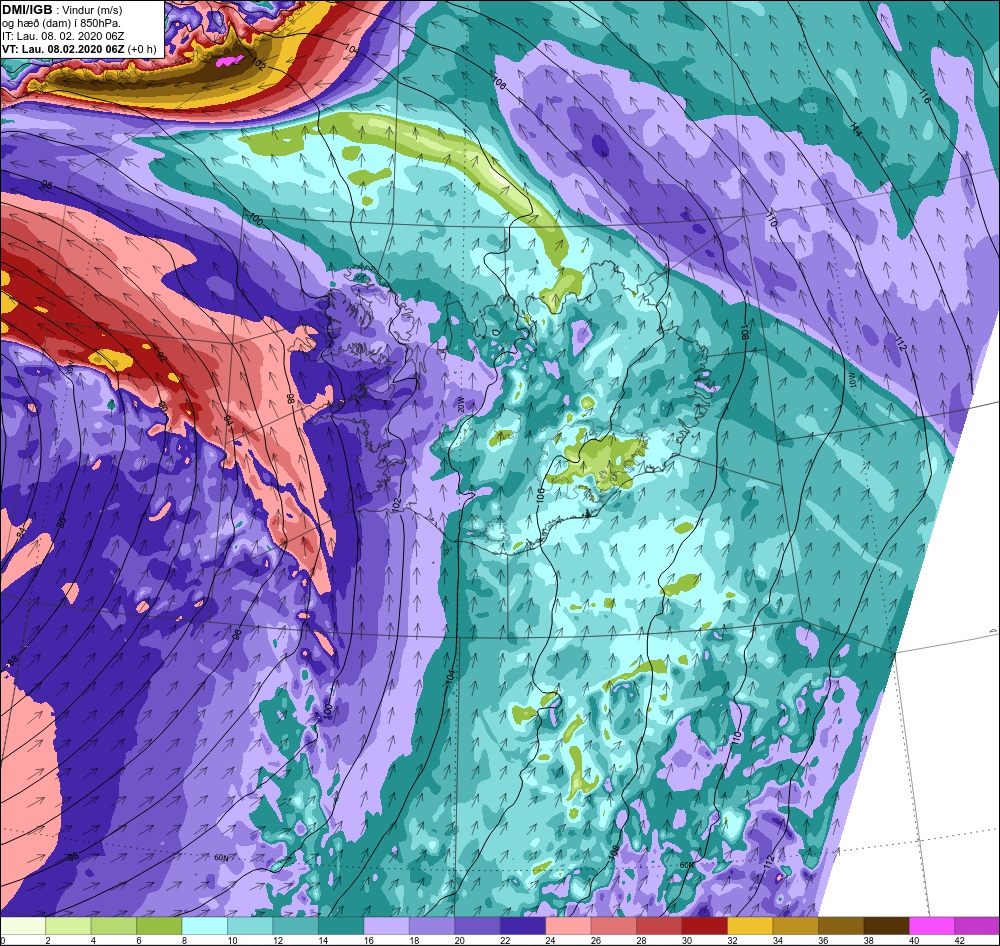
Task: Click the '92' contour label in the red band
Action: click(x=162, y=358)
